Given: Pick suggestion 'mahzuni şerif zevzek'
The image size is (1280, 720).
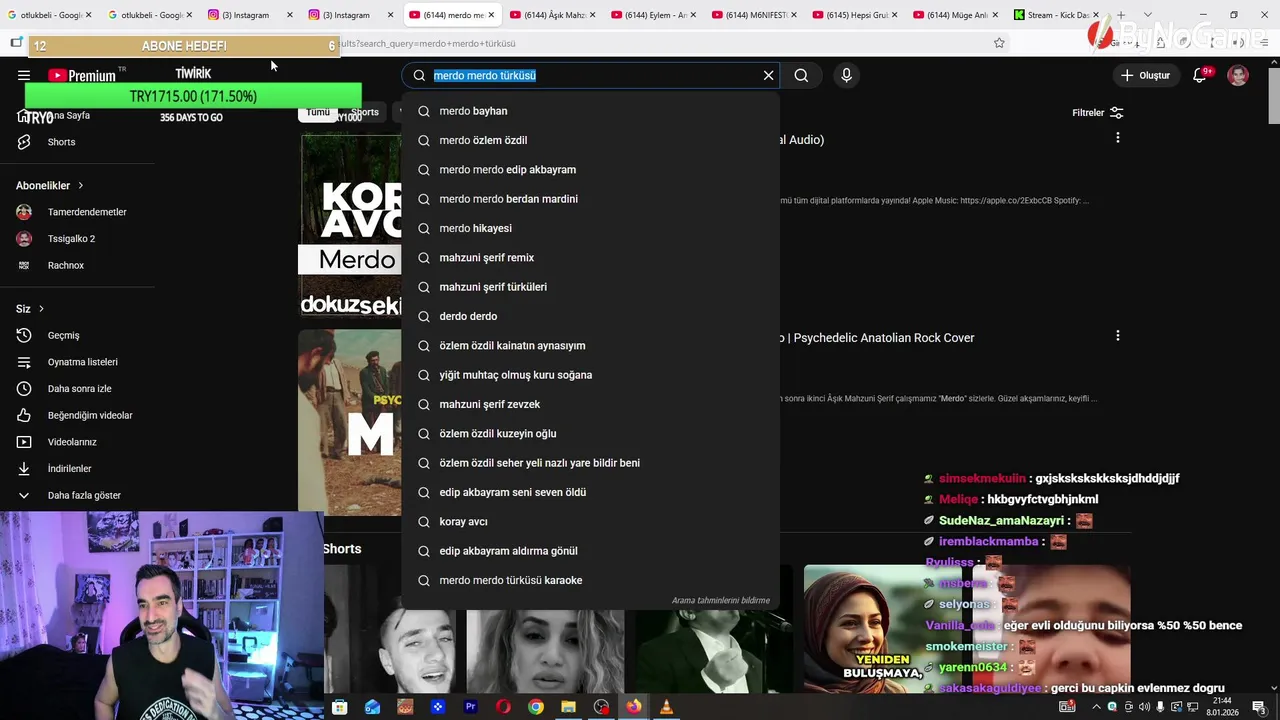Looking at the screenshot, I should (590, 404).
